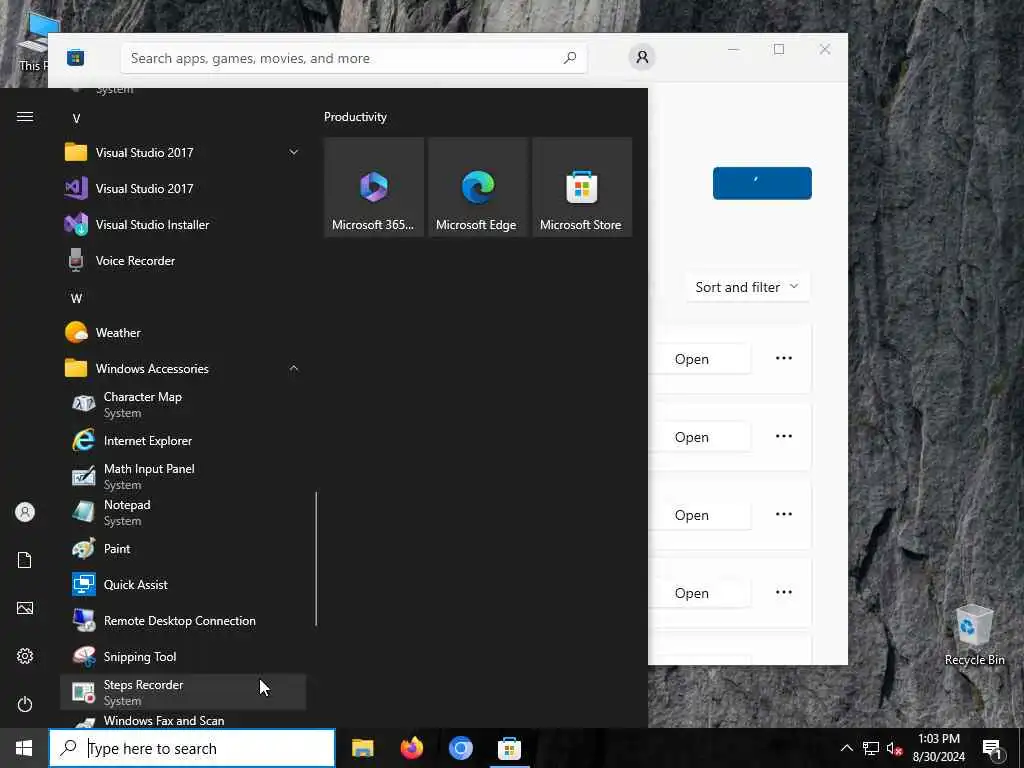Screen dimensions: 1024x768
Task: Open Pictures from Start sidebar
Action: click(x=25, y=608)
